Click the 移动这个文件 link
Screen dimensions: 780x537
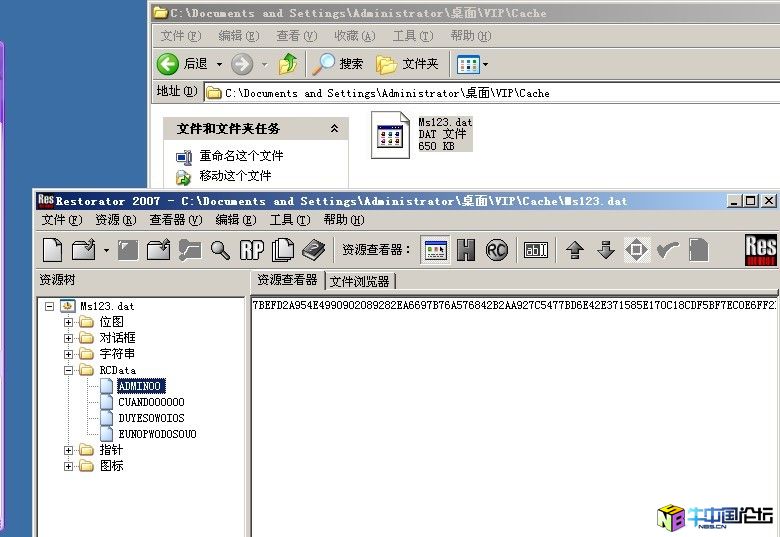coord(235,176)
